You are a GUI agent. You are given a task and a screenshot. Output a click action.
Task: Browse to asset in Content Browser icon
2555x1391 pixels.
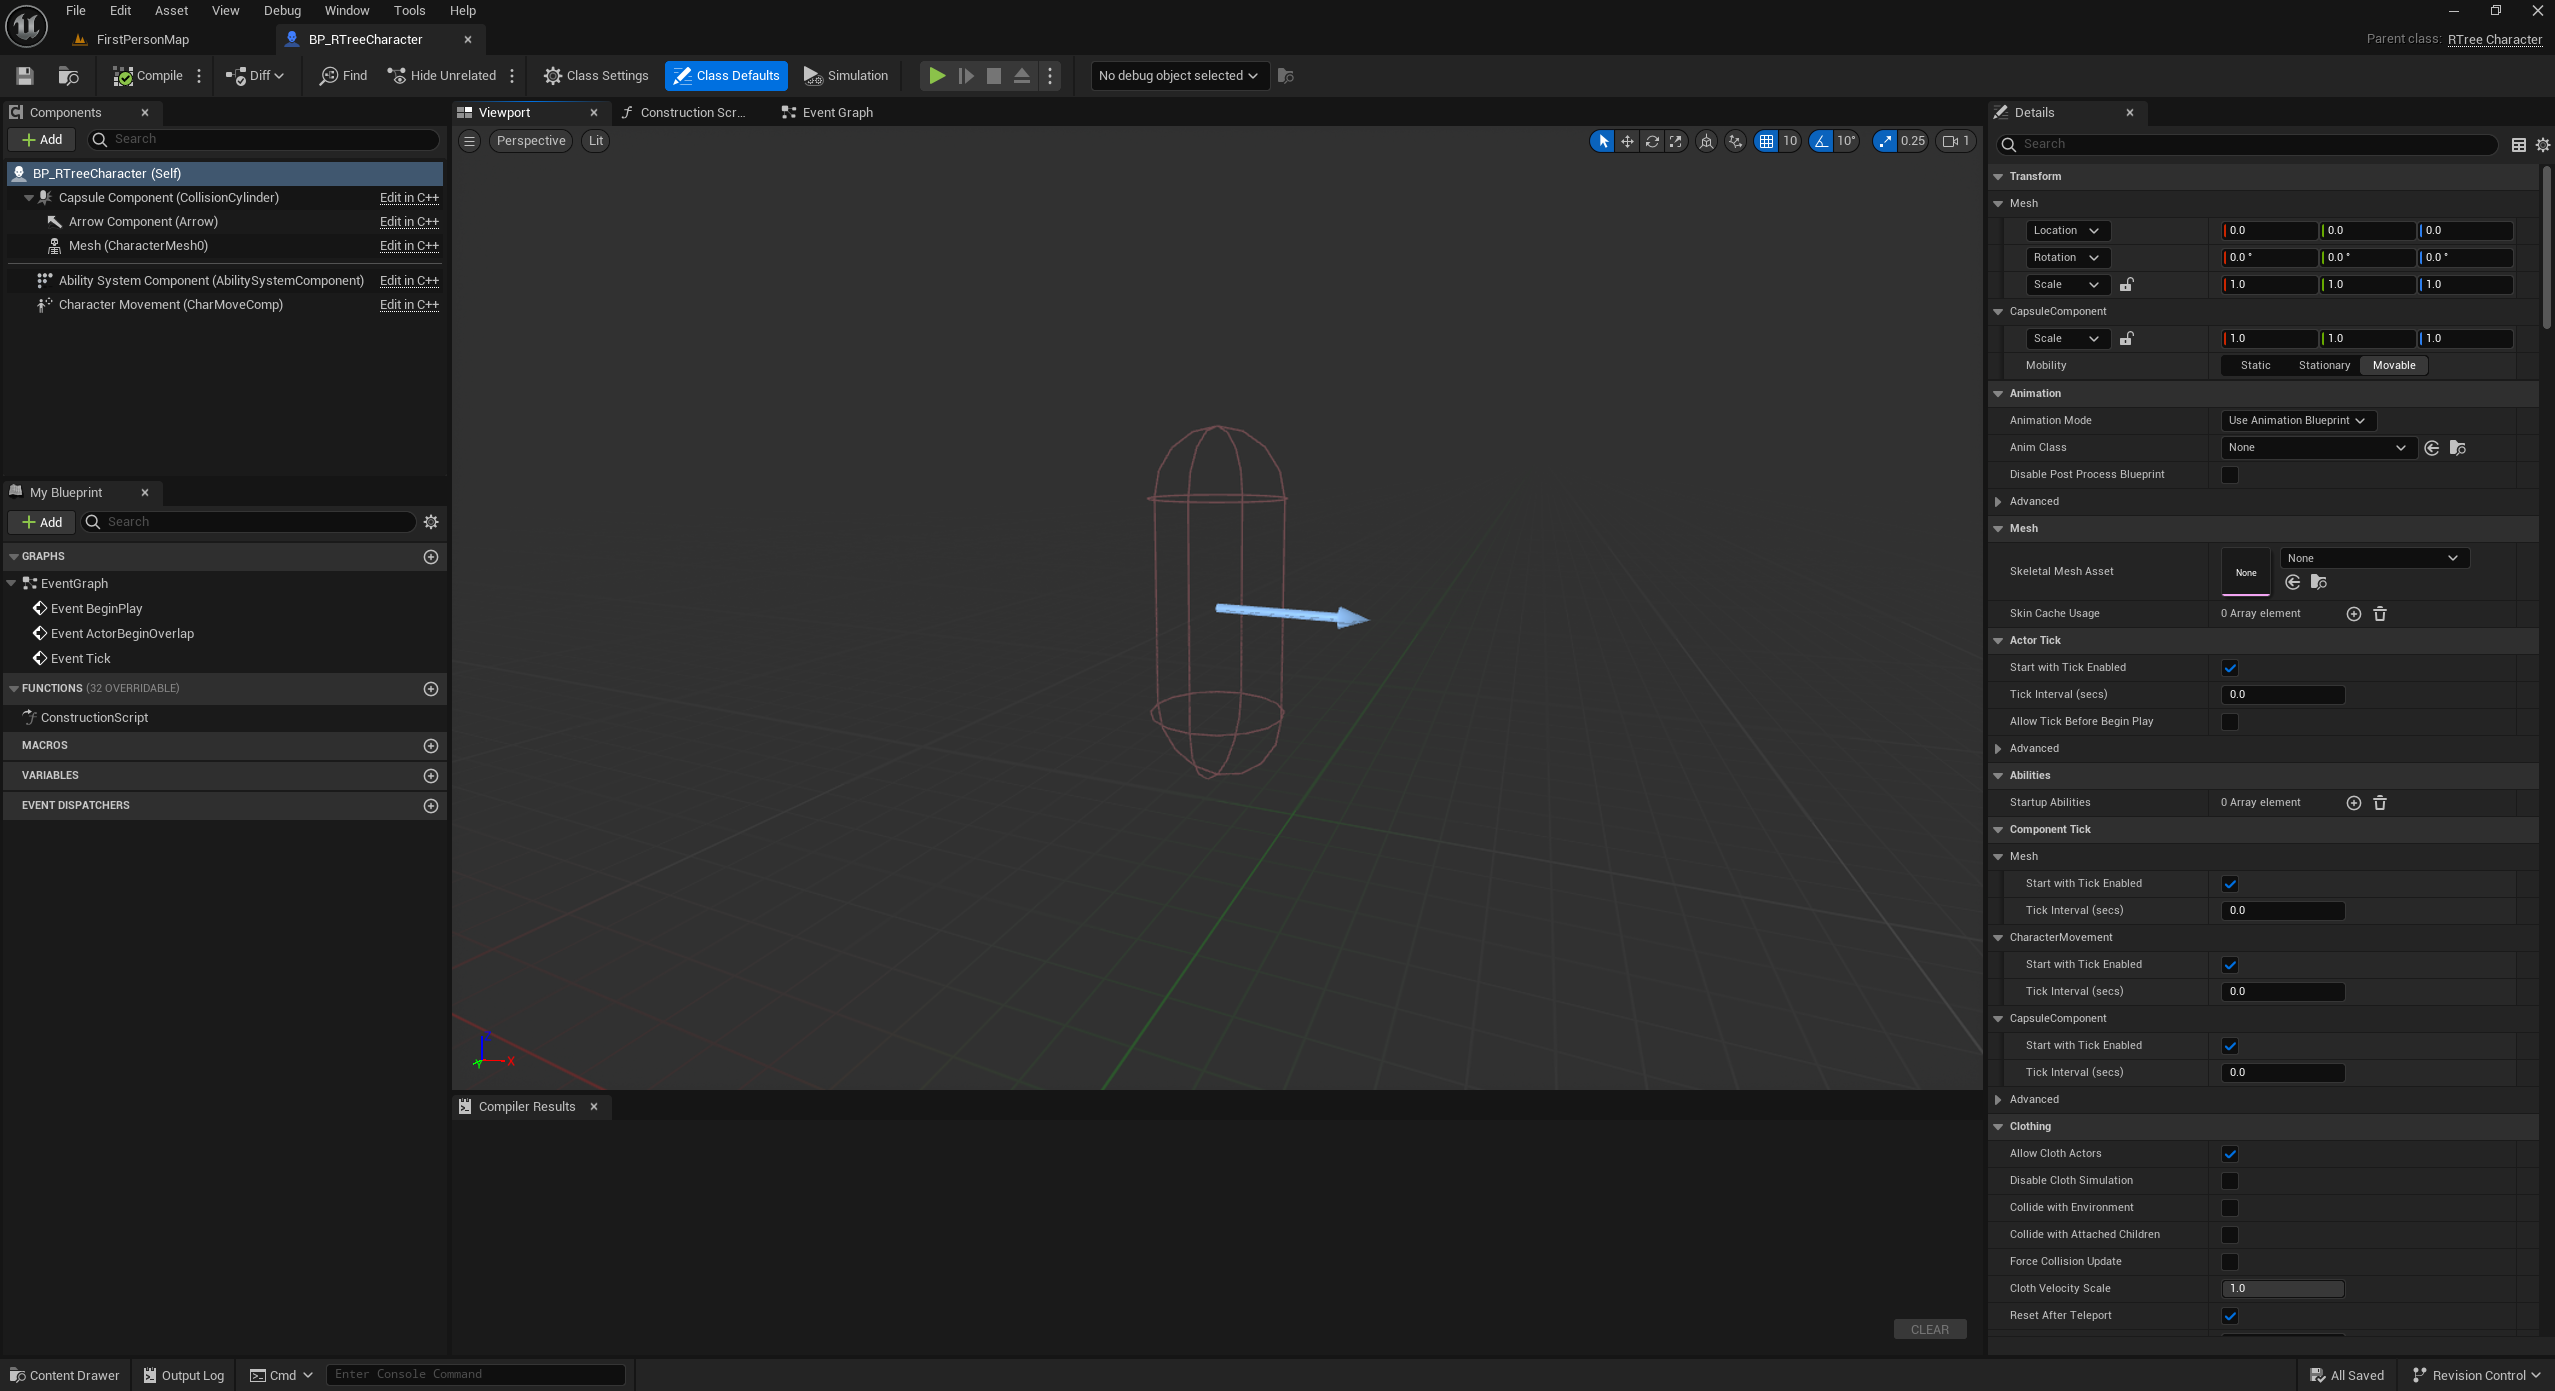(68, 76)
